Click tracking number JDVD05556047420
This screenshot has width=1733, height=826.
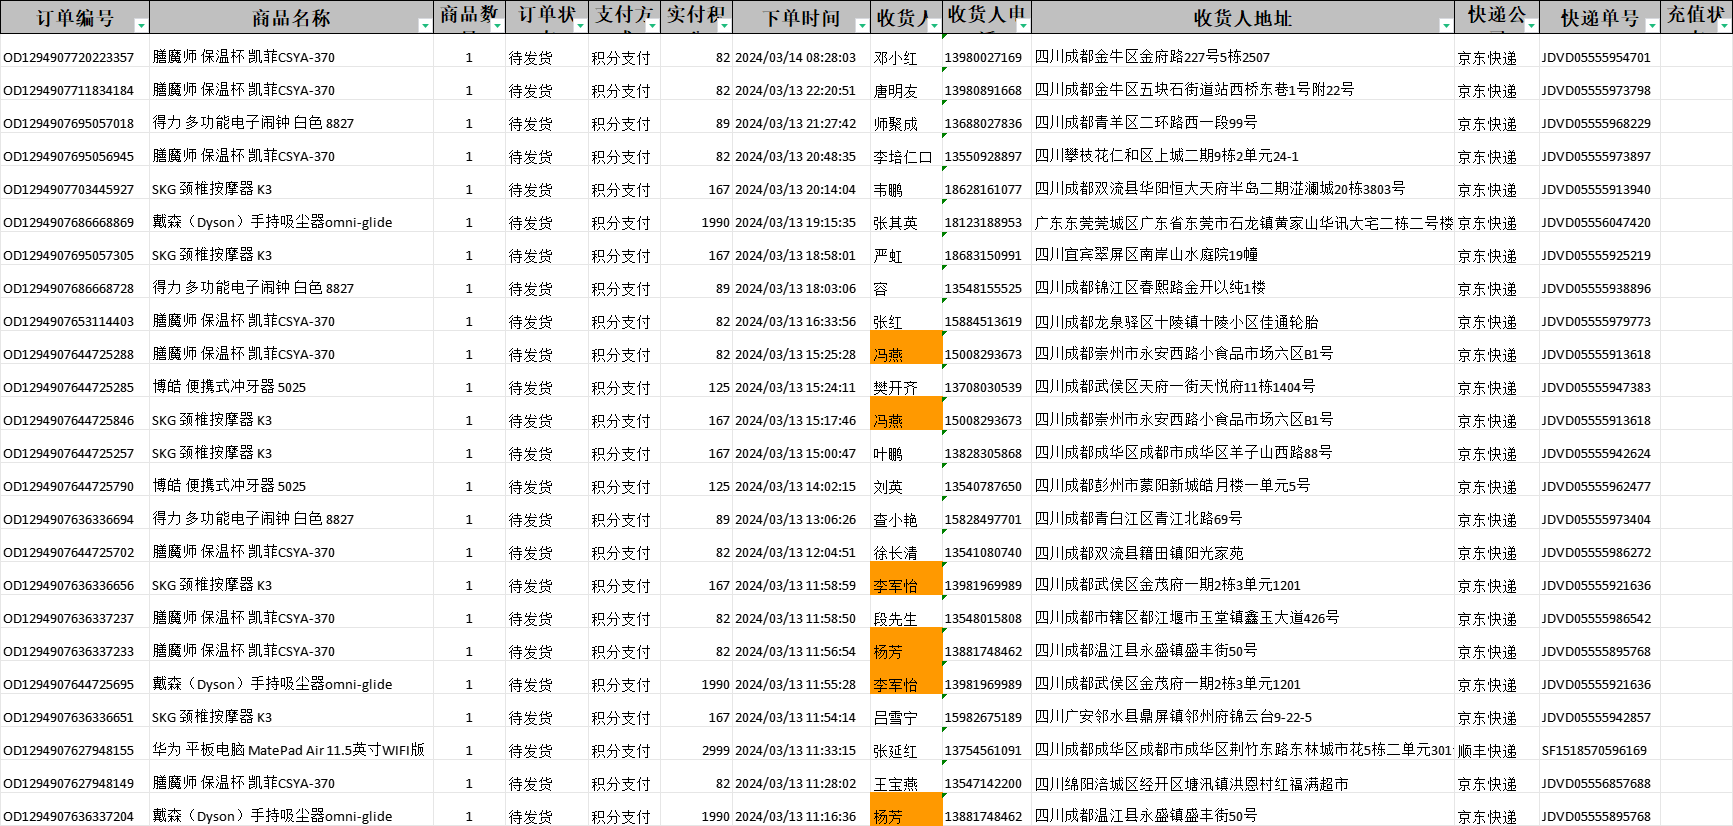(x=1596, y=223)
